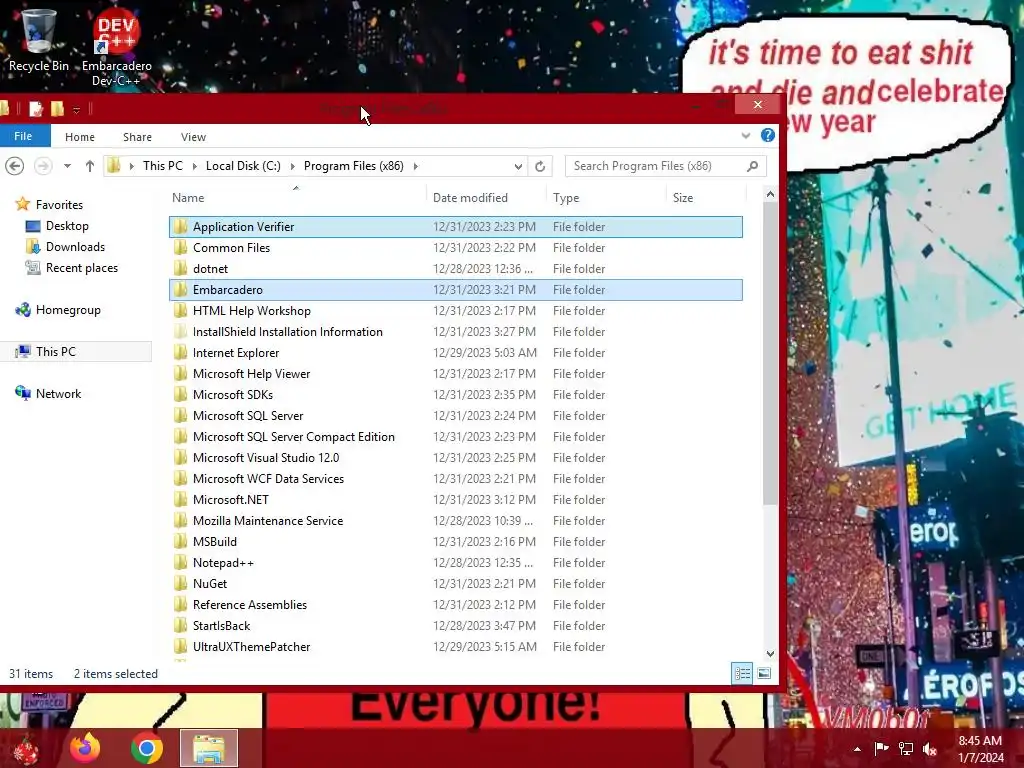Expand the breadcrumb root arrow before This PC
1024x768 pixels.
point(131,166)
